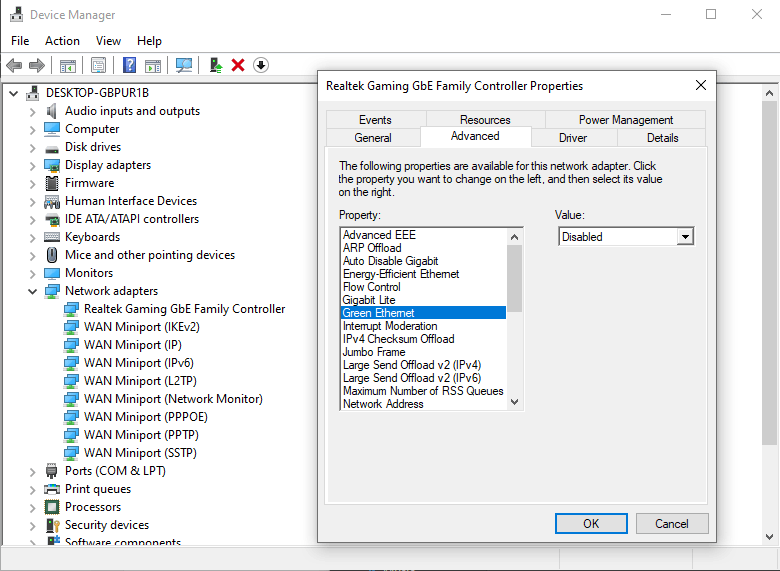Select the Energy-Efficient Ethernet property

click(x=423, y=274)
